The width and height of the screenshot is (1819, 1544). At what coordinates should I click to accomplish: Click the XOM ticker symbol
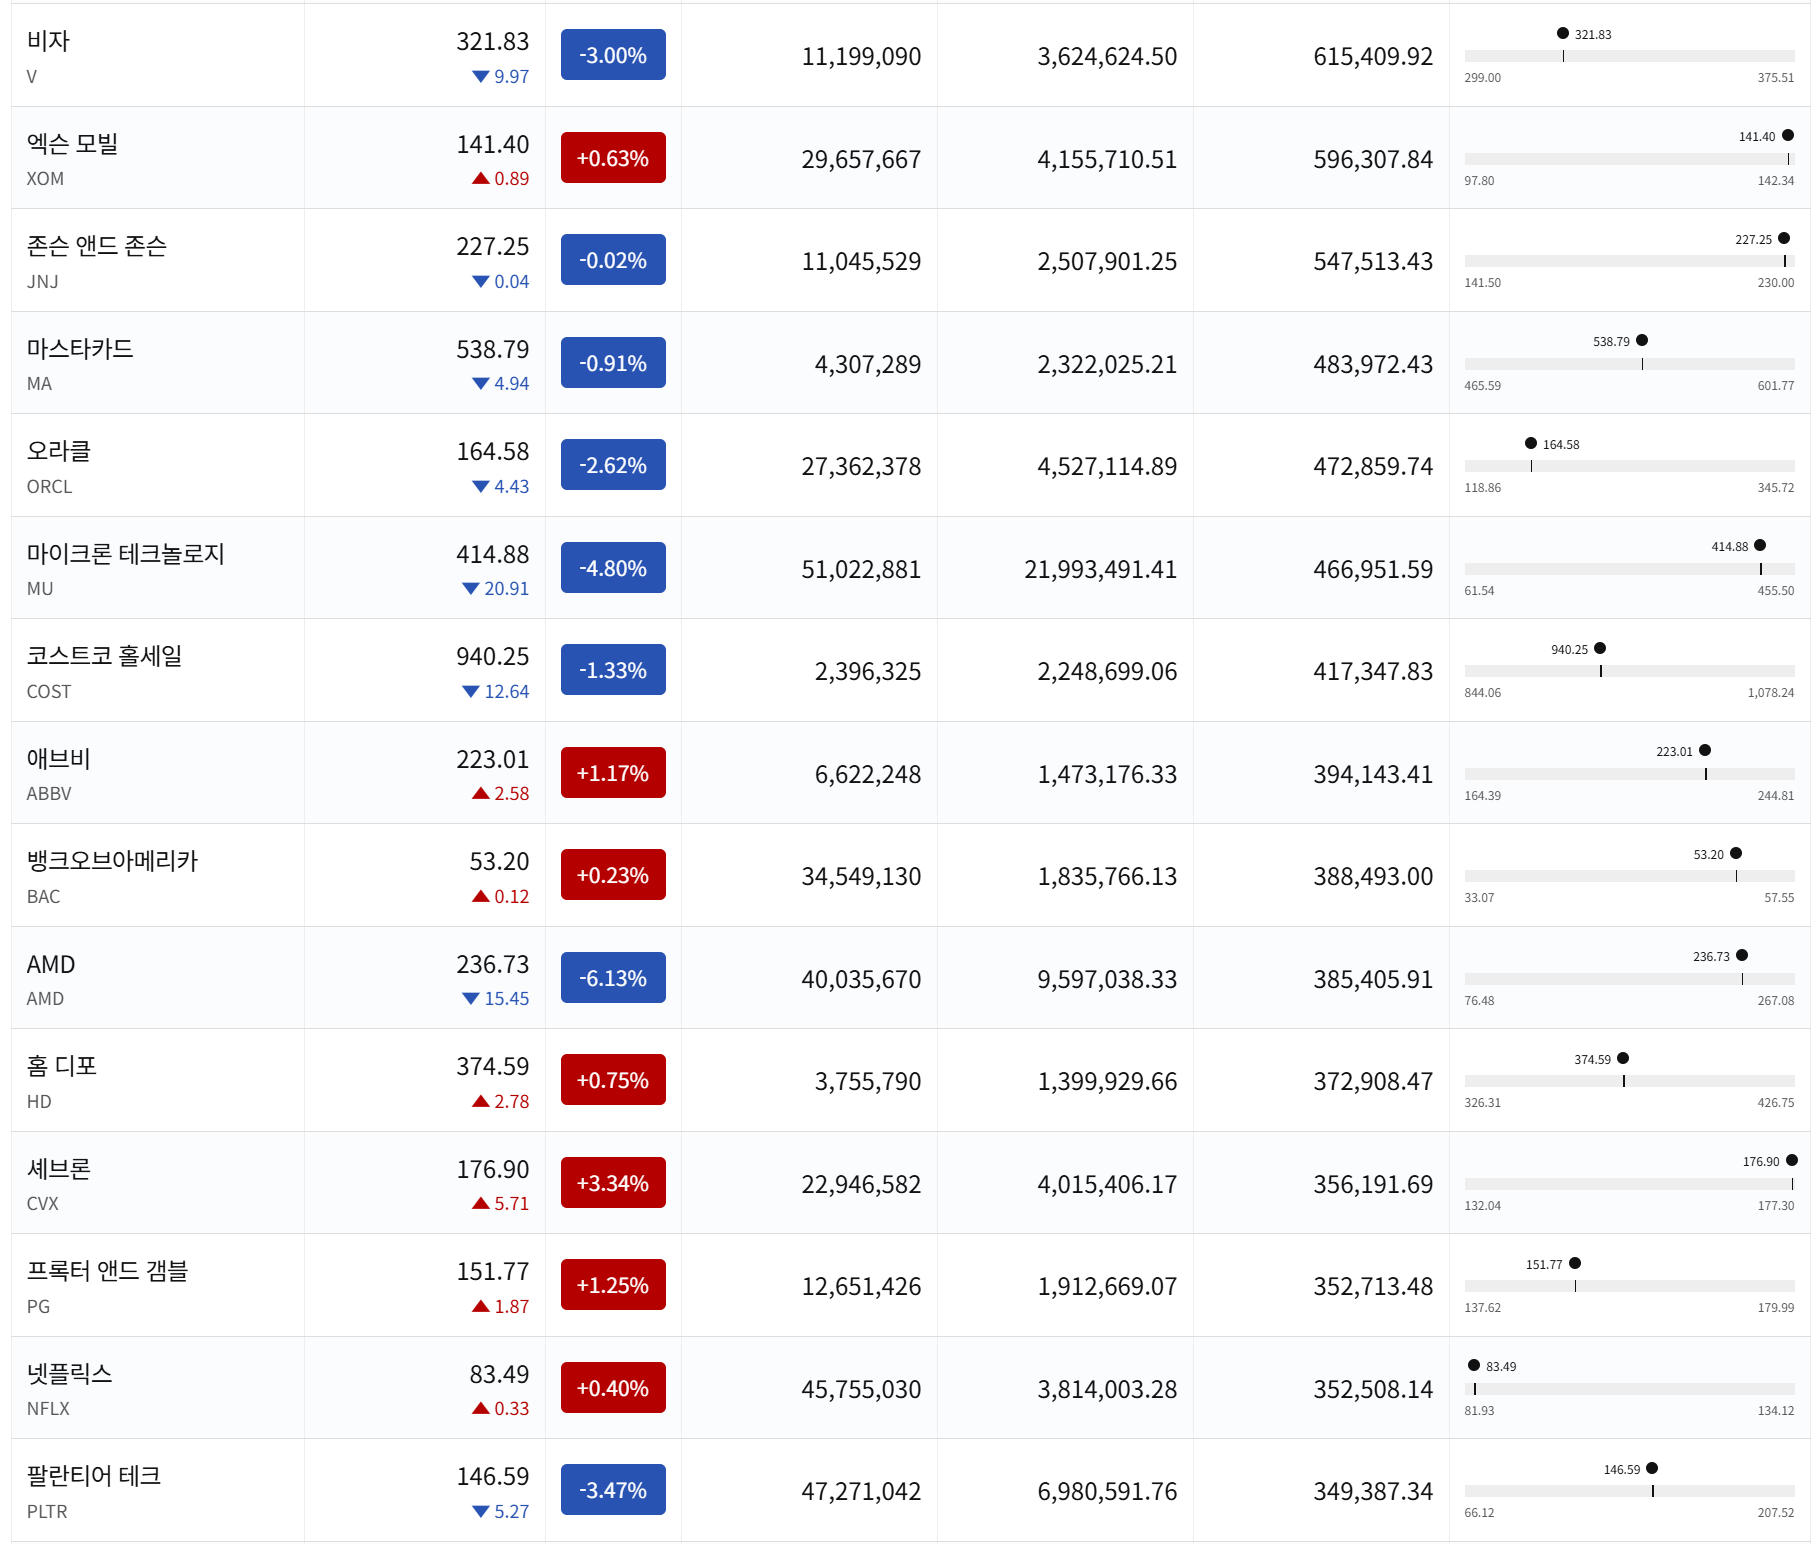[45, 179]
